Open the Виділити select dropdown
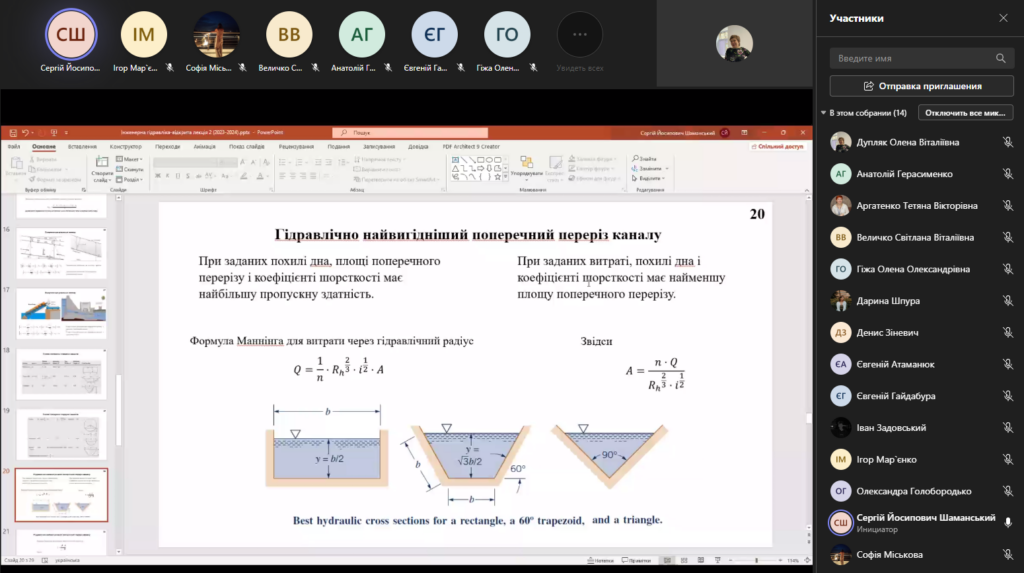The height and width of the screenshot is (573, 1024). (x=648, y=178)
